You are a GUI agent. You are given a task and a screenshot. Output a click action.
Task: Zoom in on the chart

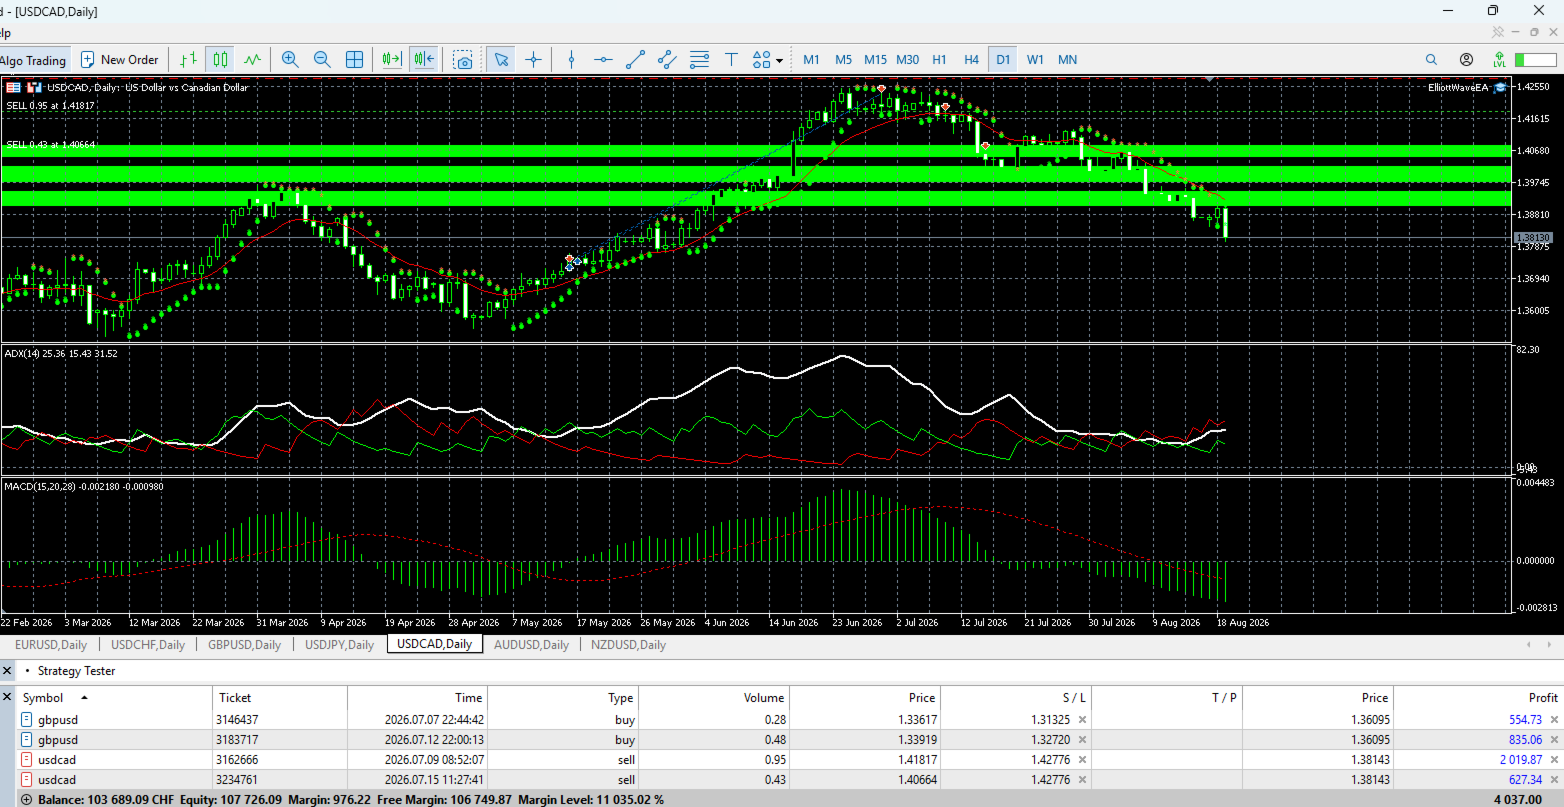(x=290, y=60)
